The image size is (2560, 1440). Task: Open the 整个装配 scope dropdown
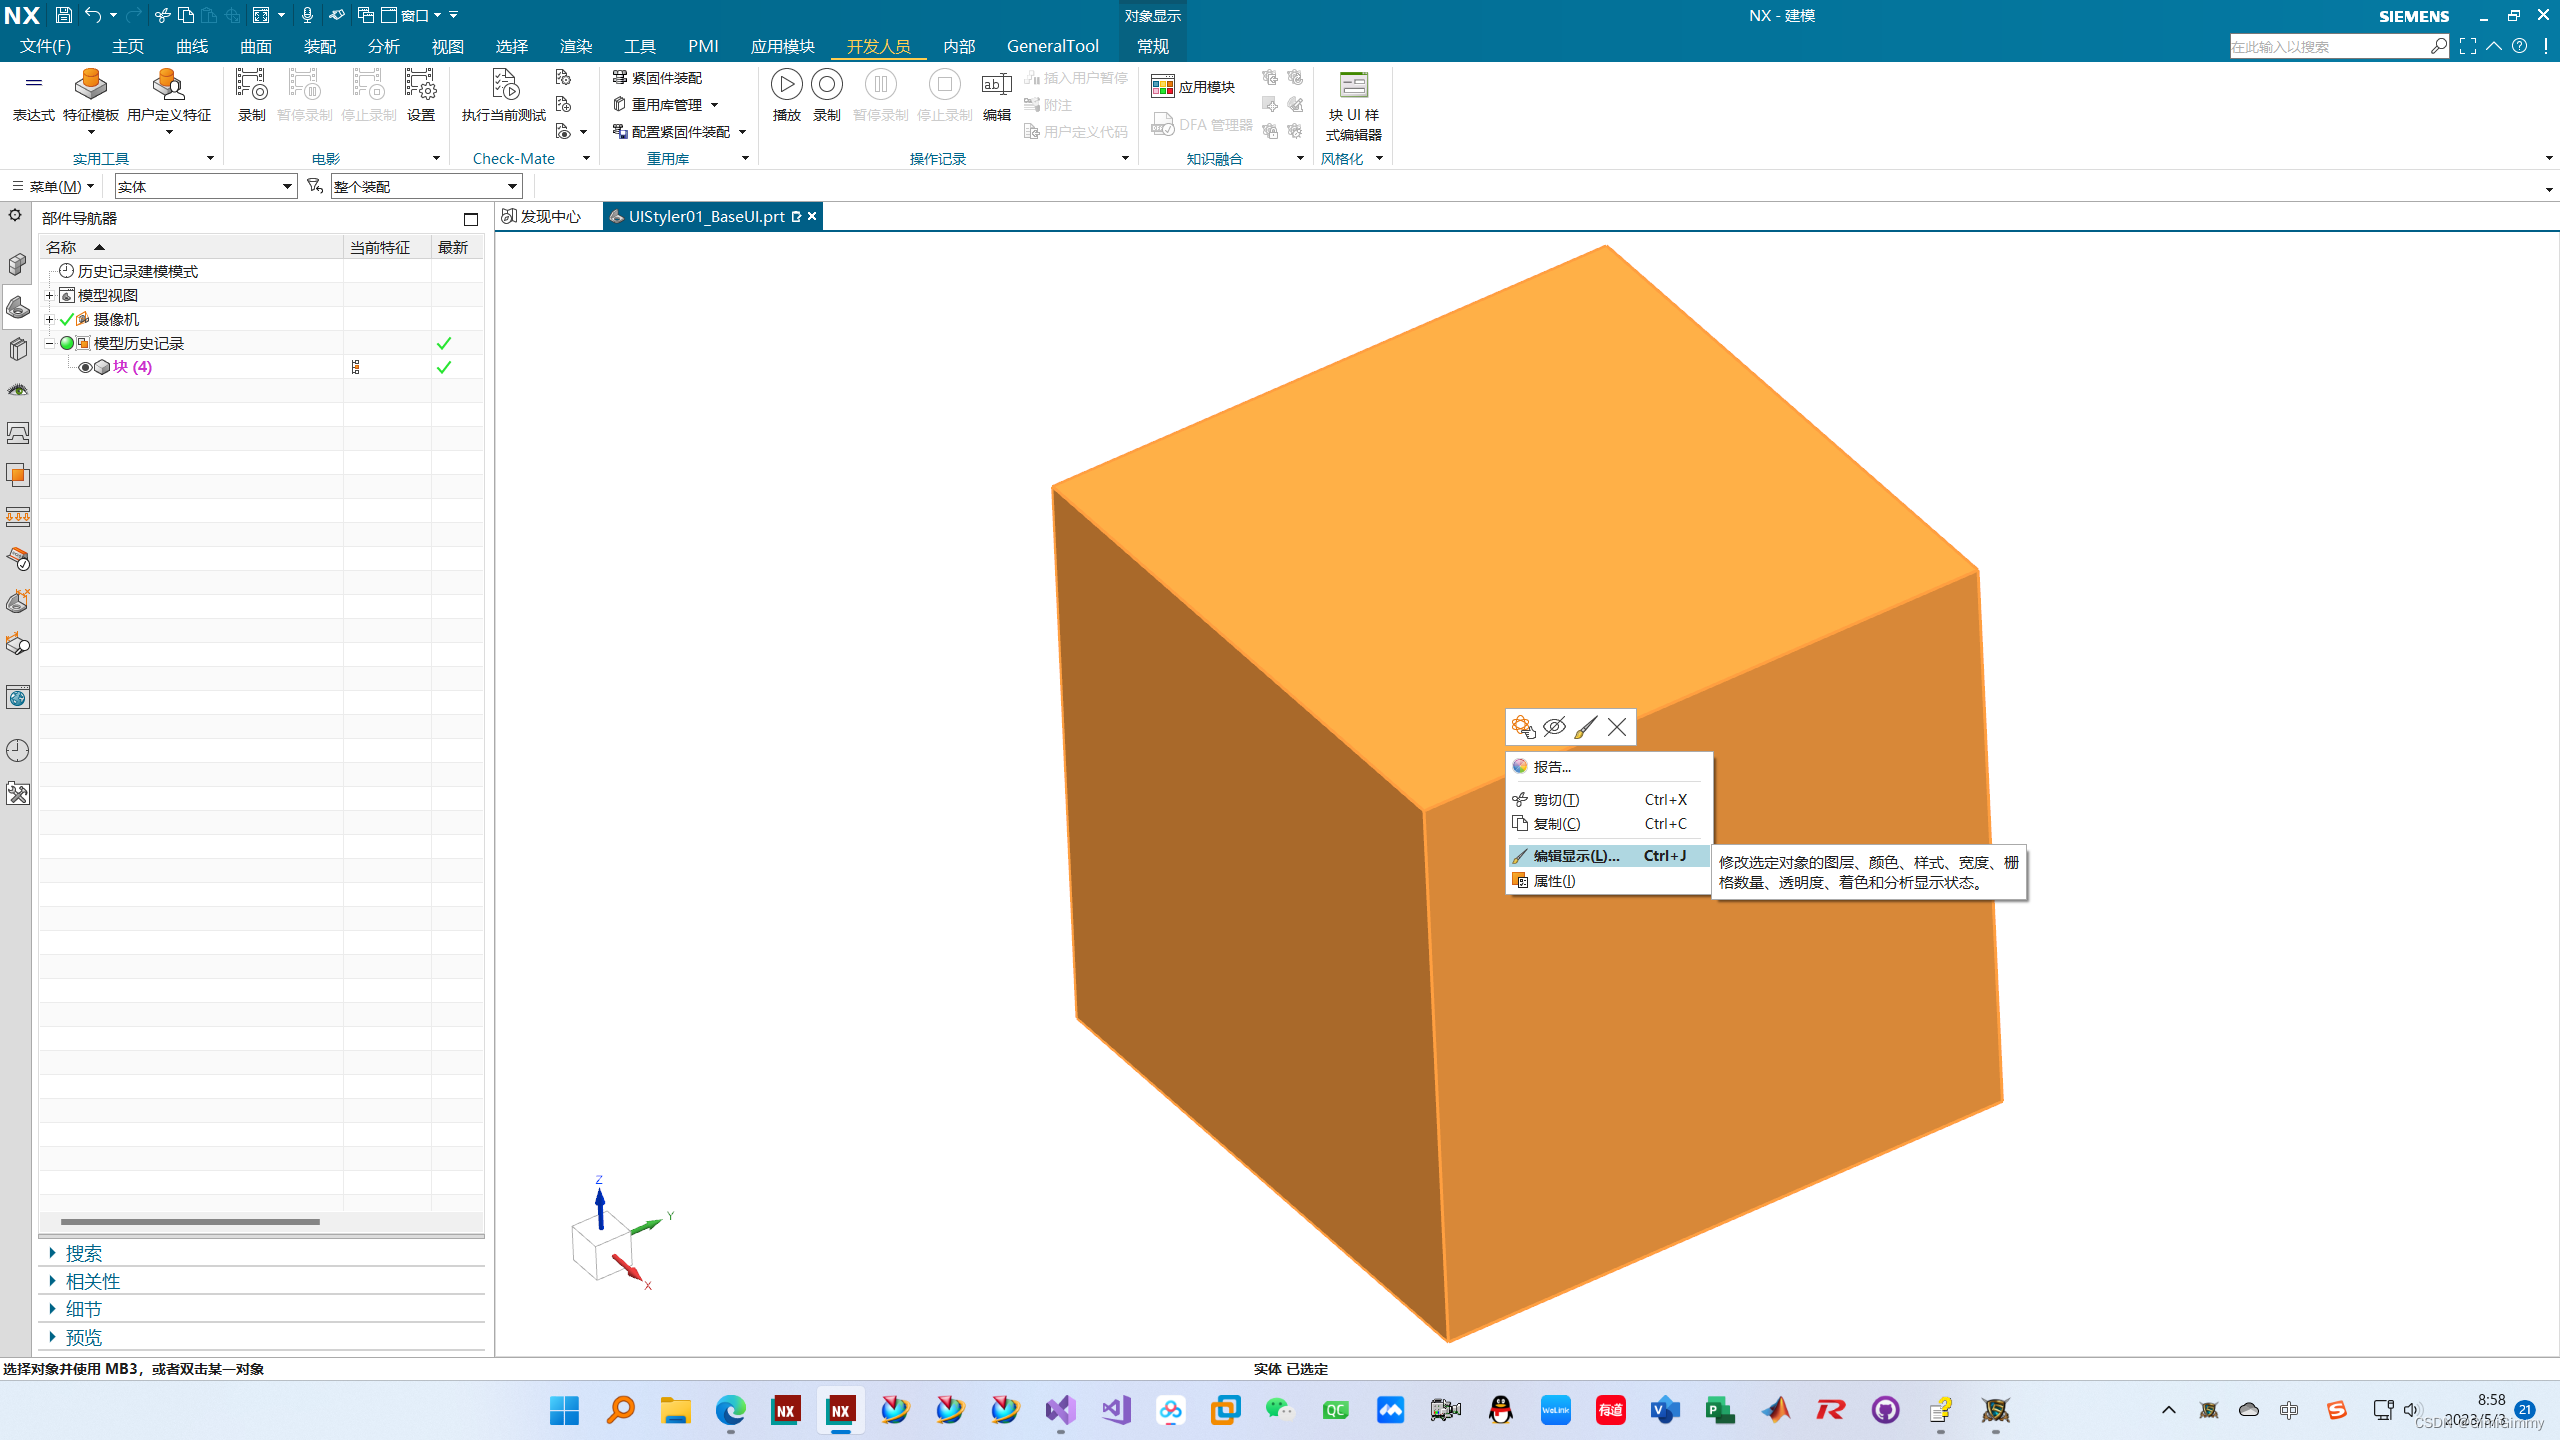427,186
